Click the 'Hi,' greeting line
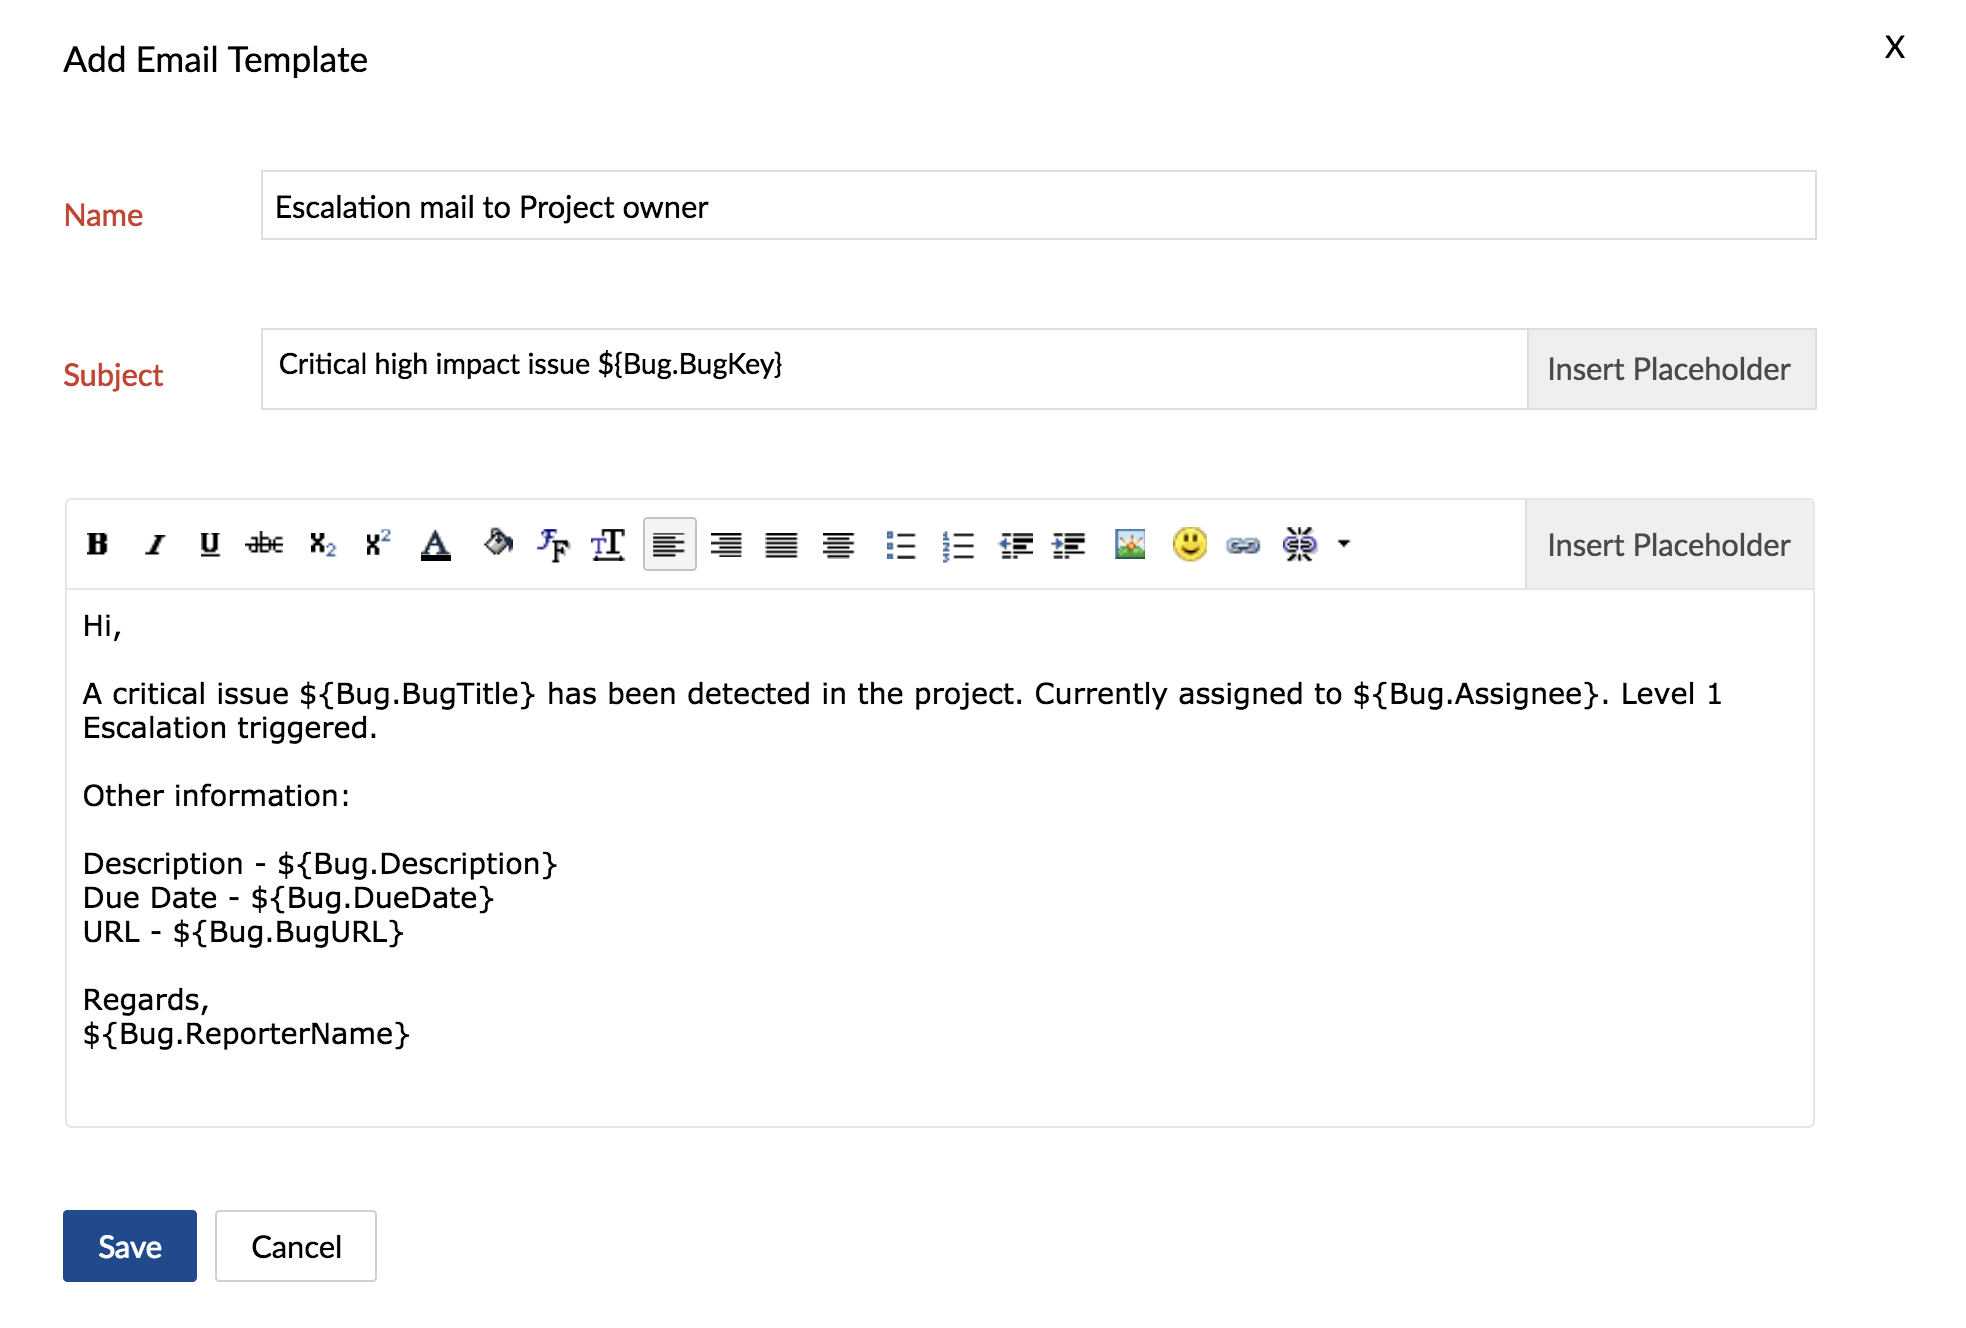The width and height of the screenshot is (1966, 1328). click(102, 626)
